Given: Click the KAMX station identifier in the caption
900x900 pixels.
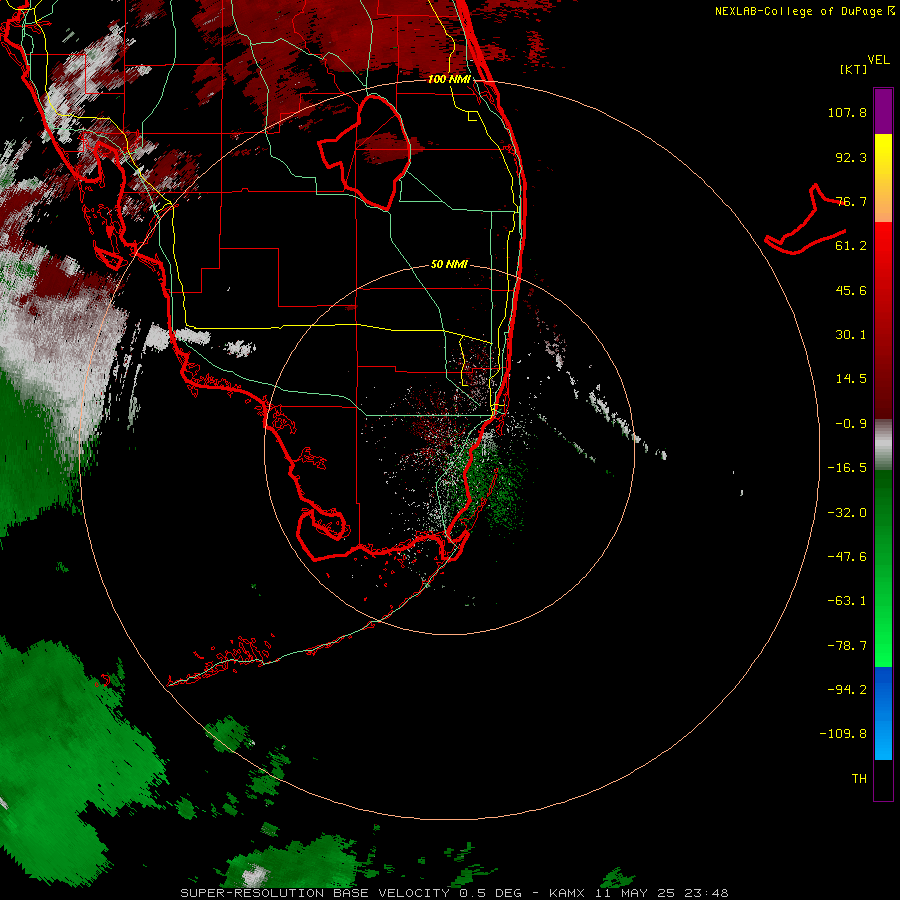Looking at the screenshot, I should tap(566, 893).
